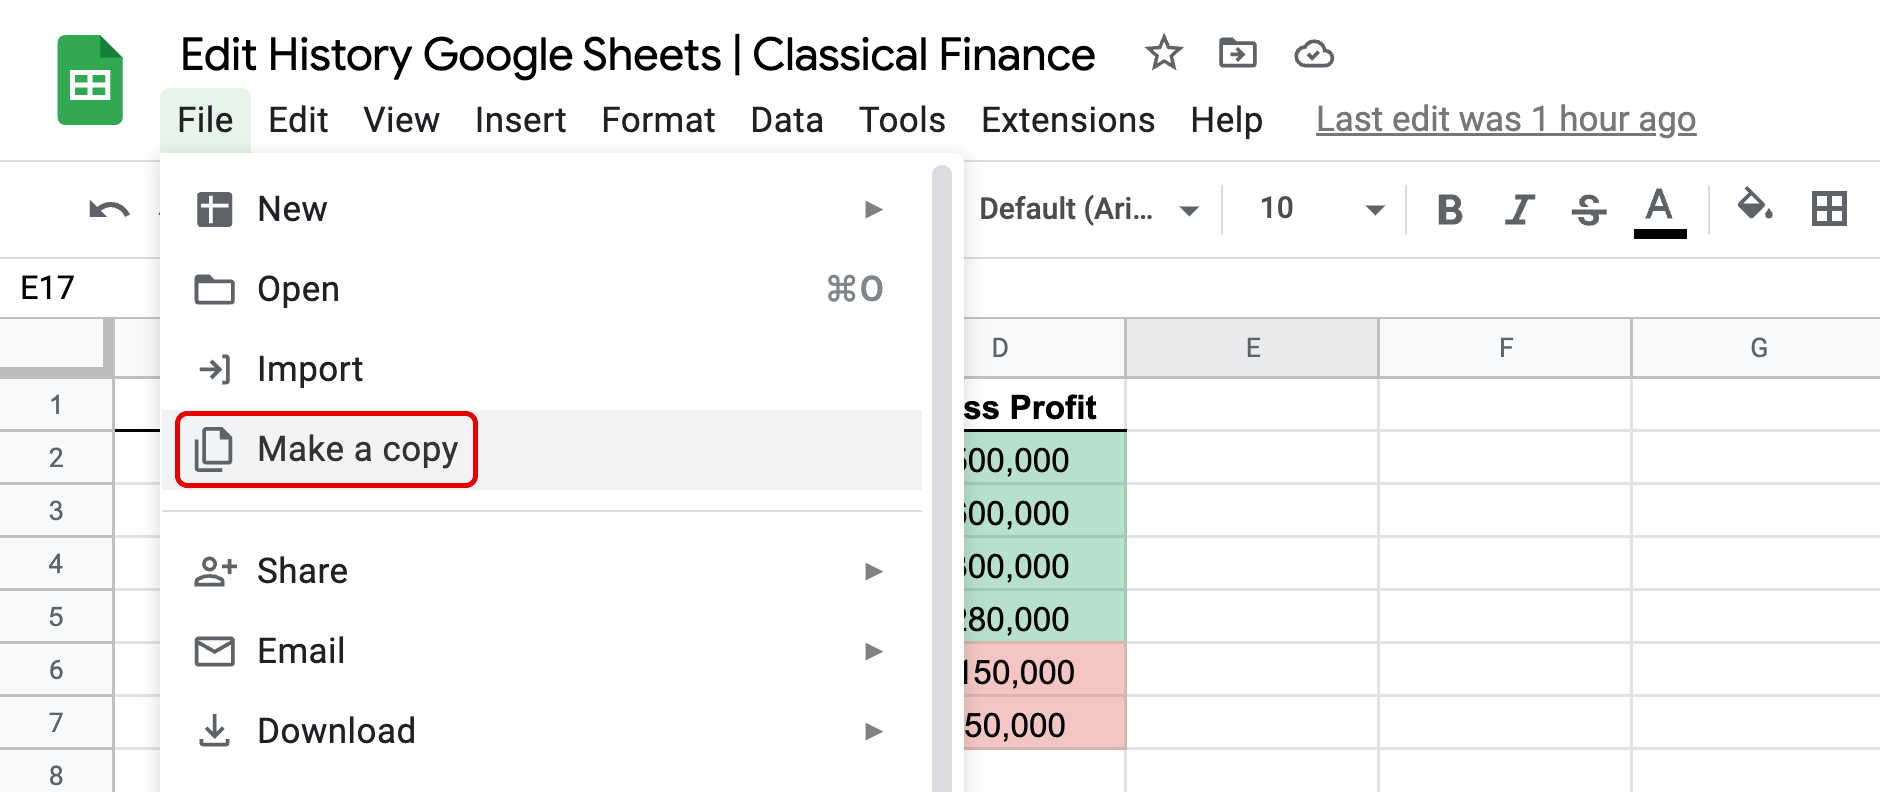Expand the New submenu arrow
This screenshot has width=1880, height=792.
click(x=874, y=209)
